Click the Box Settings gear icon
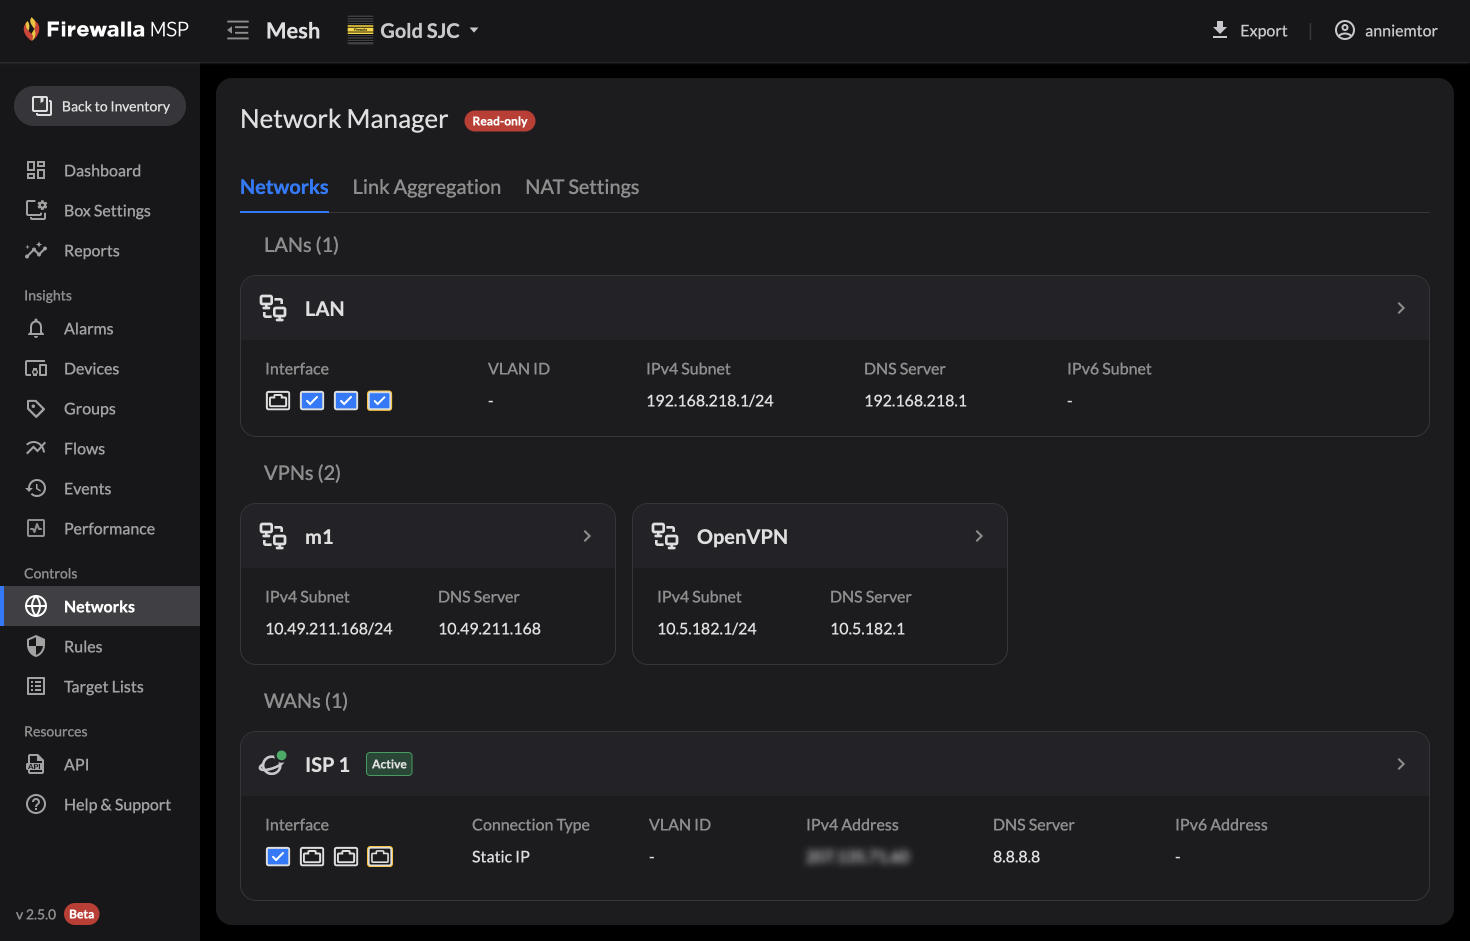This screenshot has width=1470, height=941. pyautogui.click(x=36, y=210)
